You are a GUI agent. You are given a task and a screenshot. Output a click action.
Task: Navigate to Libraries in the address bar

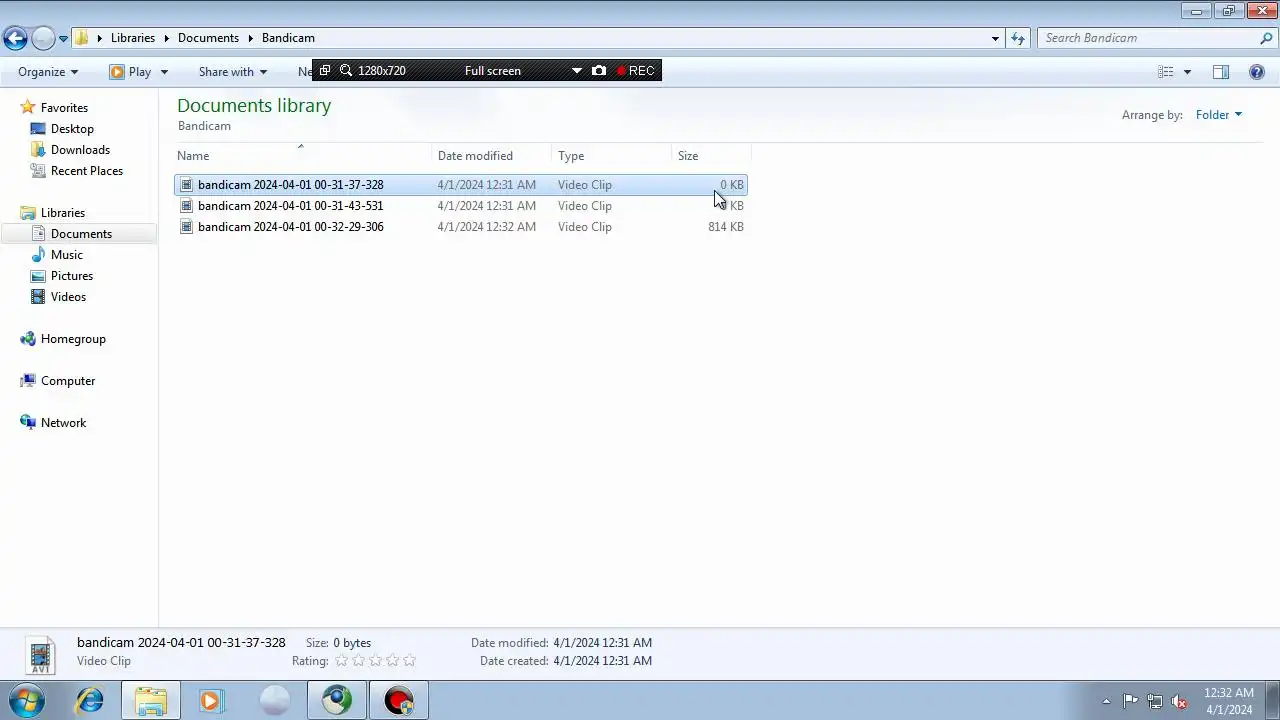pos(133,38)
